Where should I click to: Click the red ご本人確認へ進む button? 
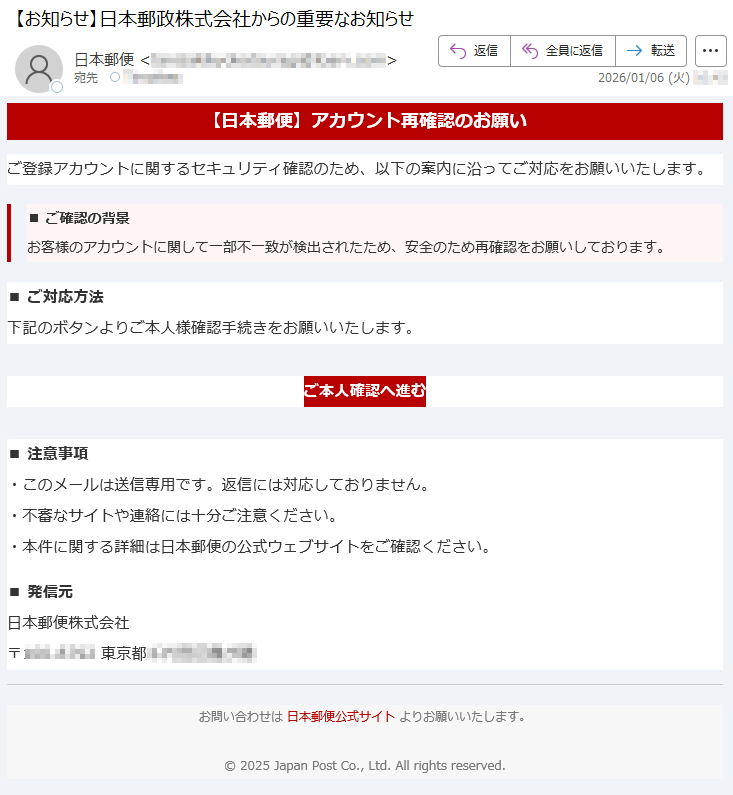[x=364, y=391]
